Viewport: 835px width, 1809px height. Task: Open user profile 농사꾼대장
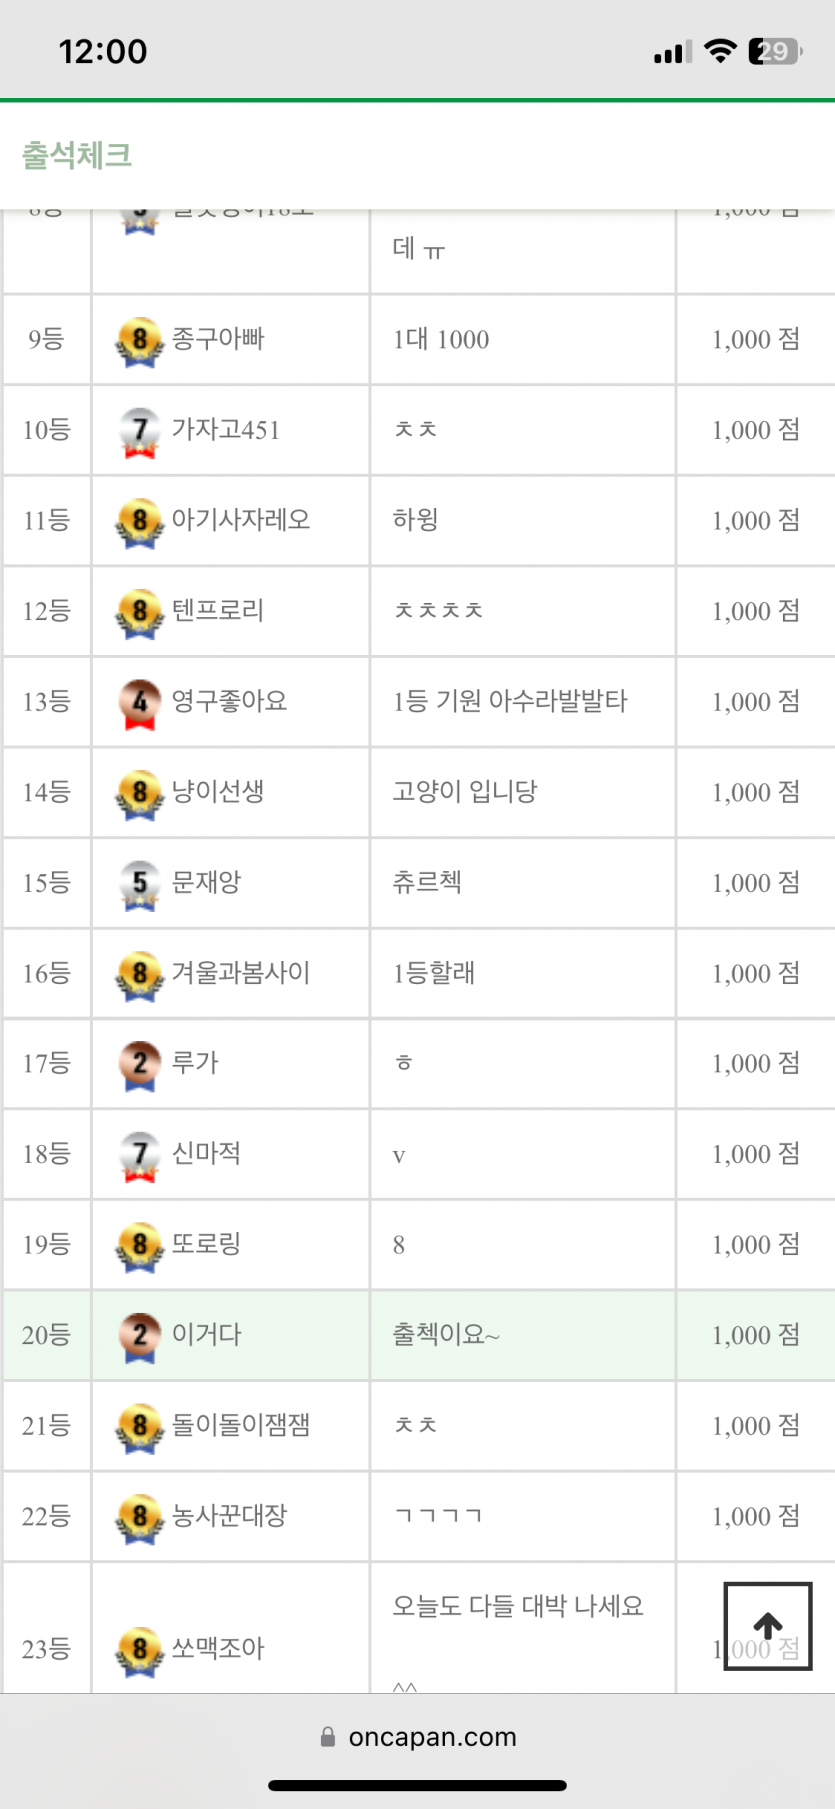click(x=229, y=1516)
